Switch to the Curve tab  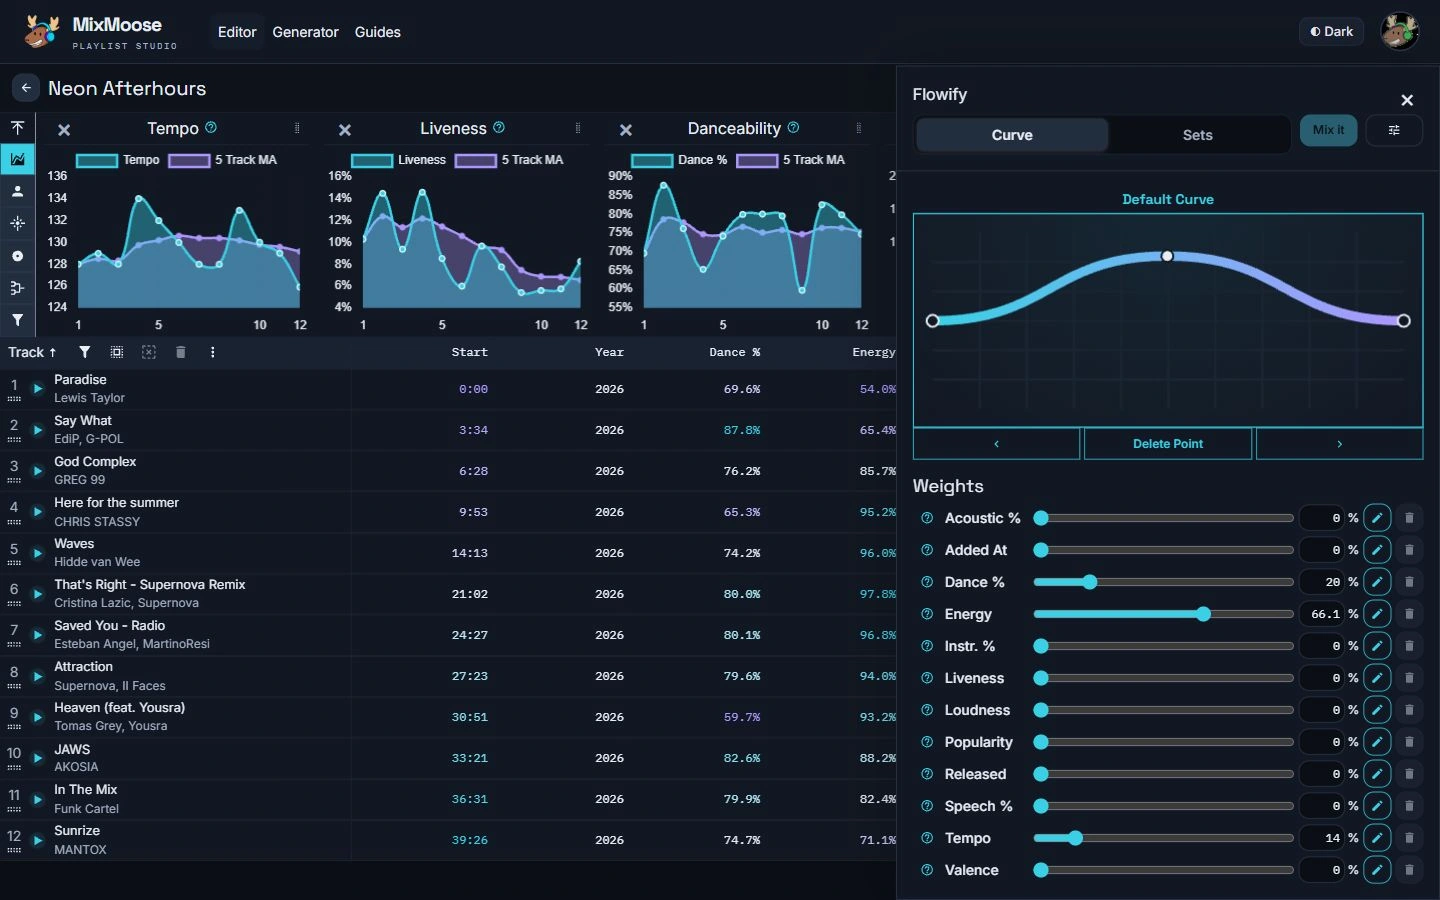point(1012,135)
